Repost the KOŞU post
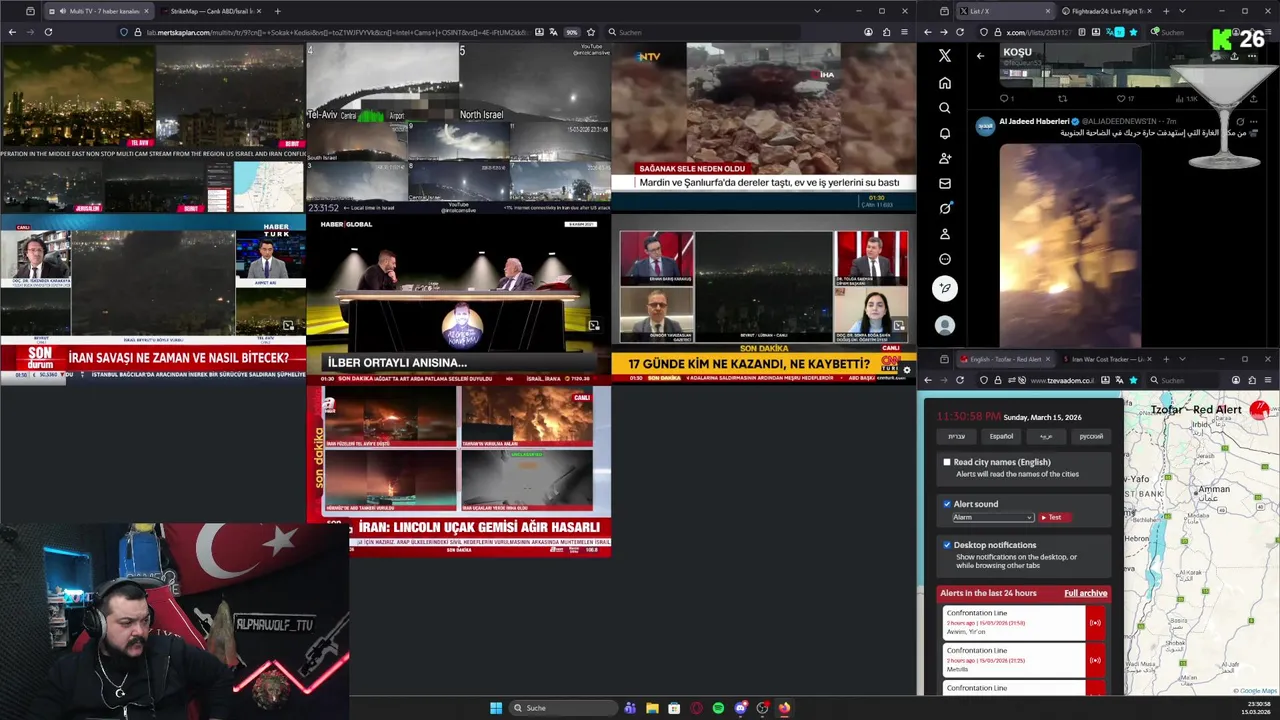Screen dimensions: 1280x720 pyautogui.click(x=1063, y=98)
